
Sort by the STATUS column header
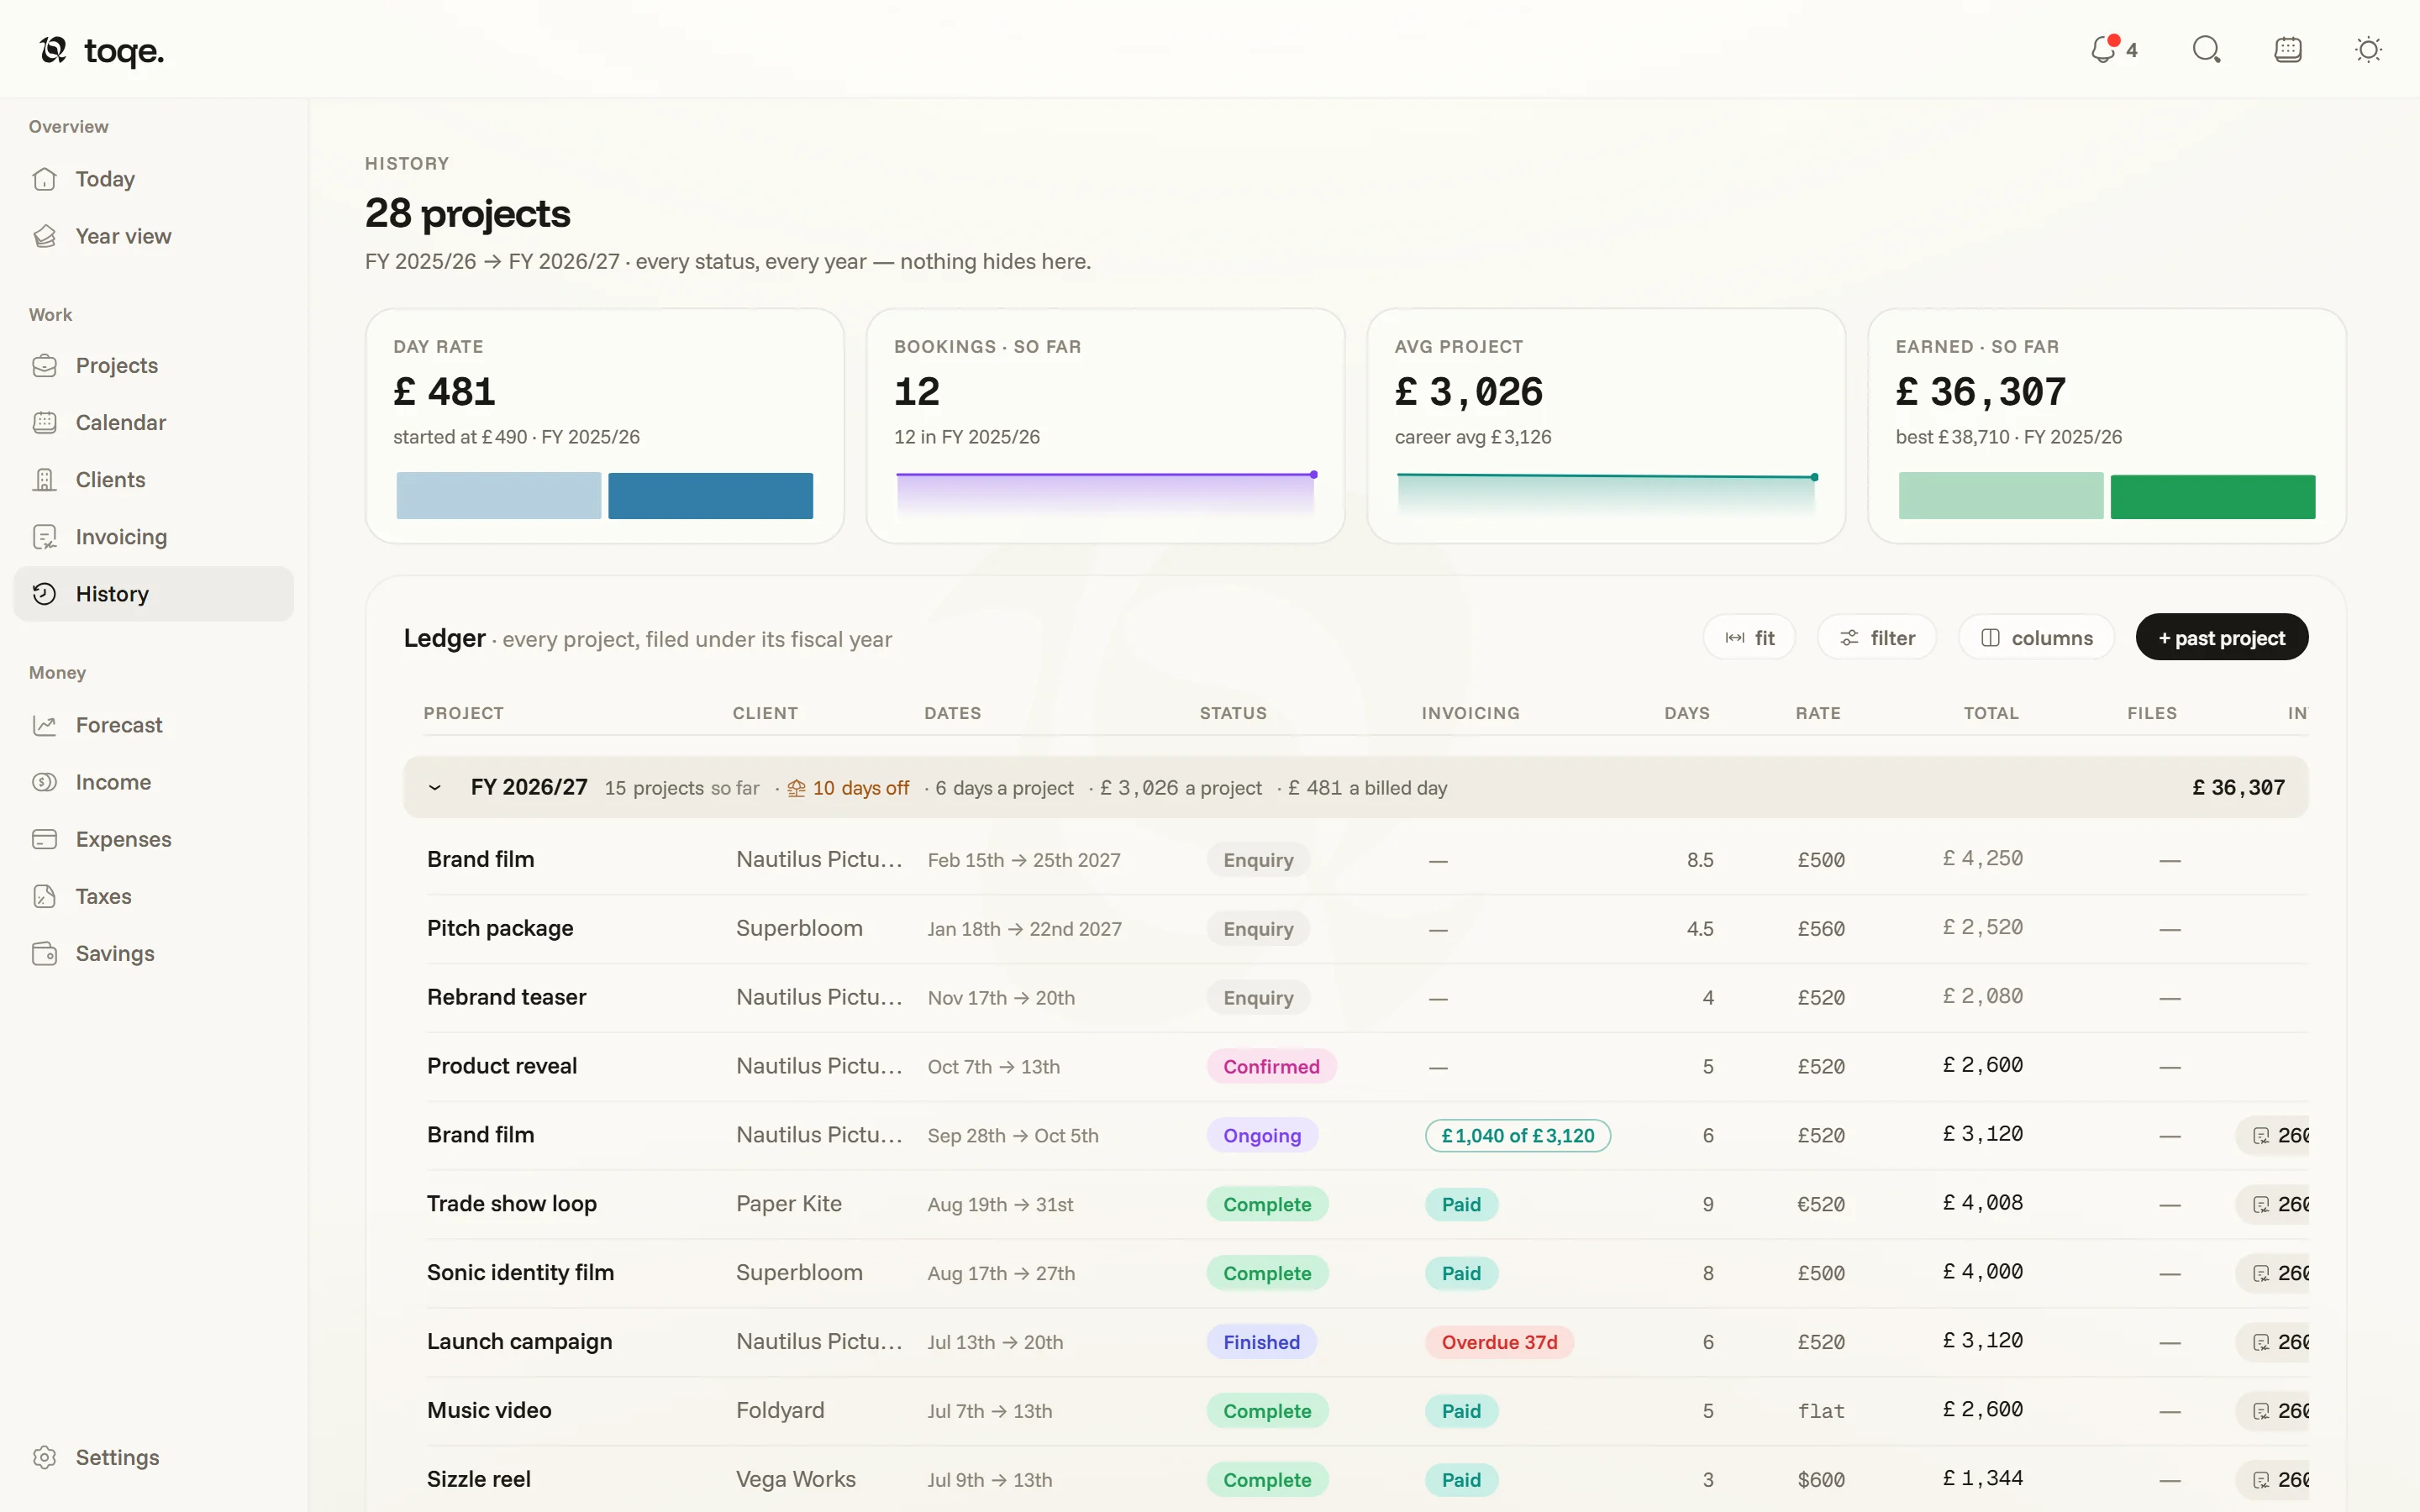pos(1233,713)
